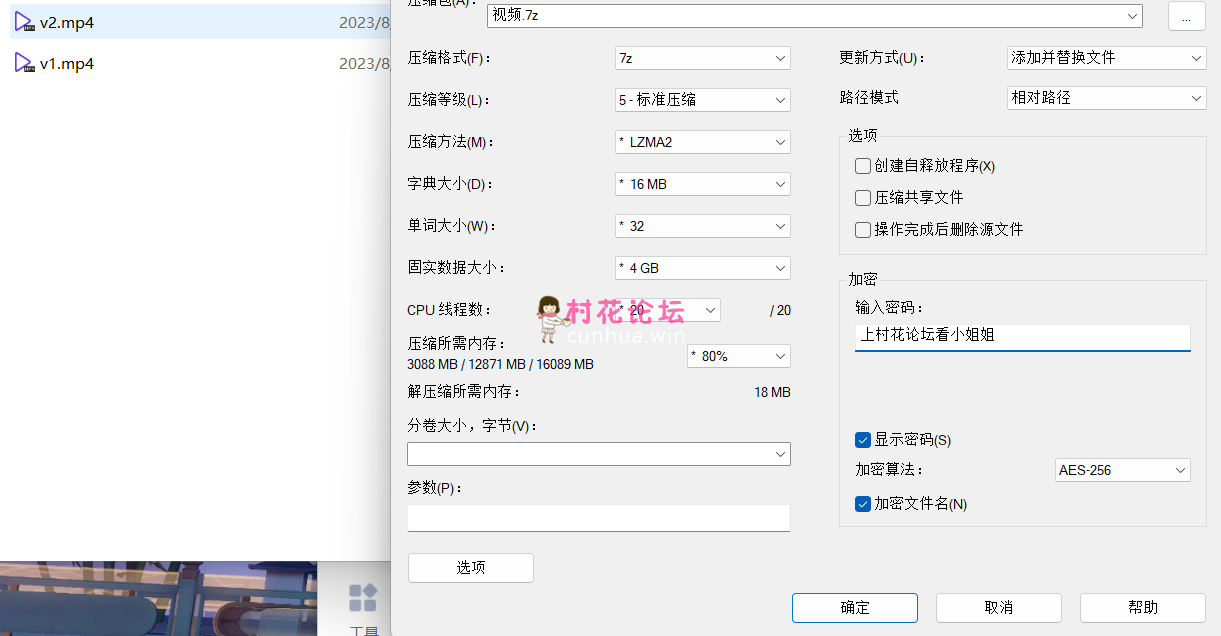Select the v2.mp4 file name

(67, 22)
